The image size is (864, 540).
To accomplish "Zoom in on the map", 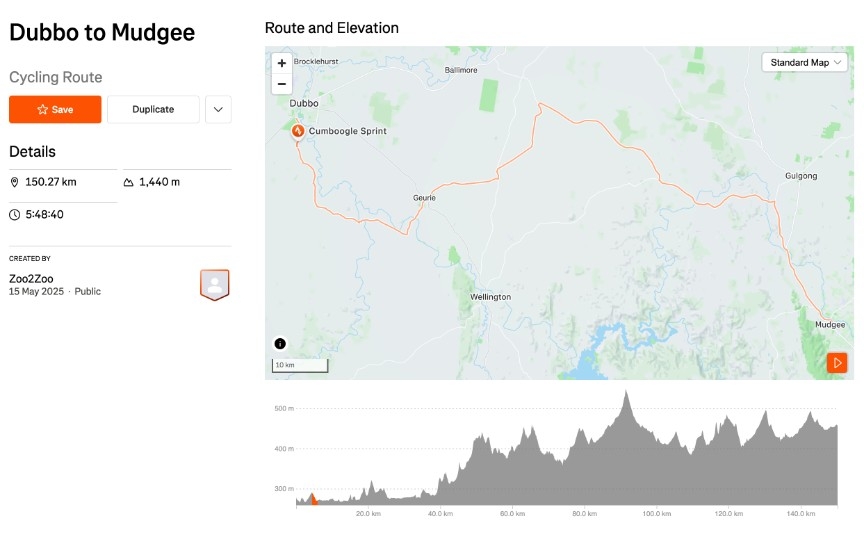I will point(282,63).
